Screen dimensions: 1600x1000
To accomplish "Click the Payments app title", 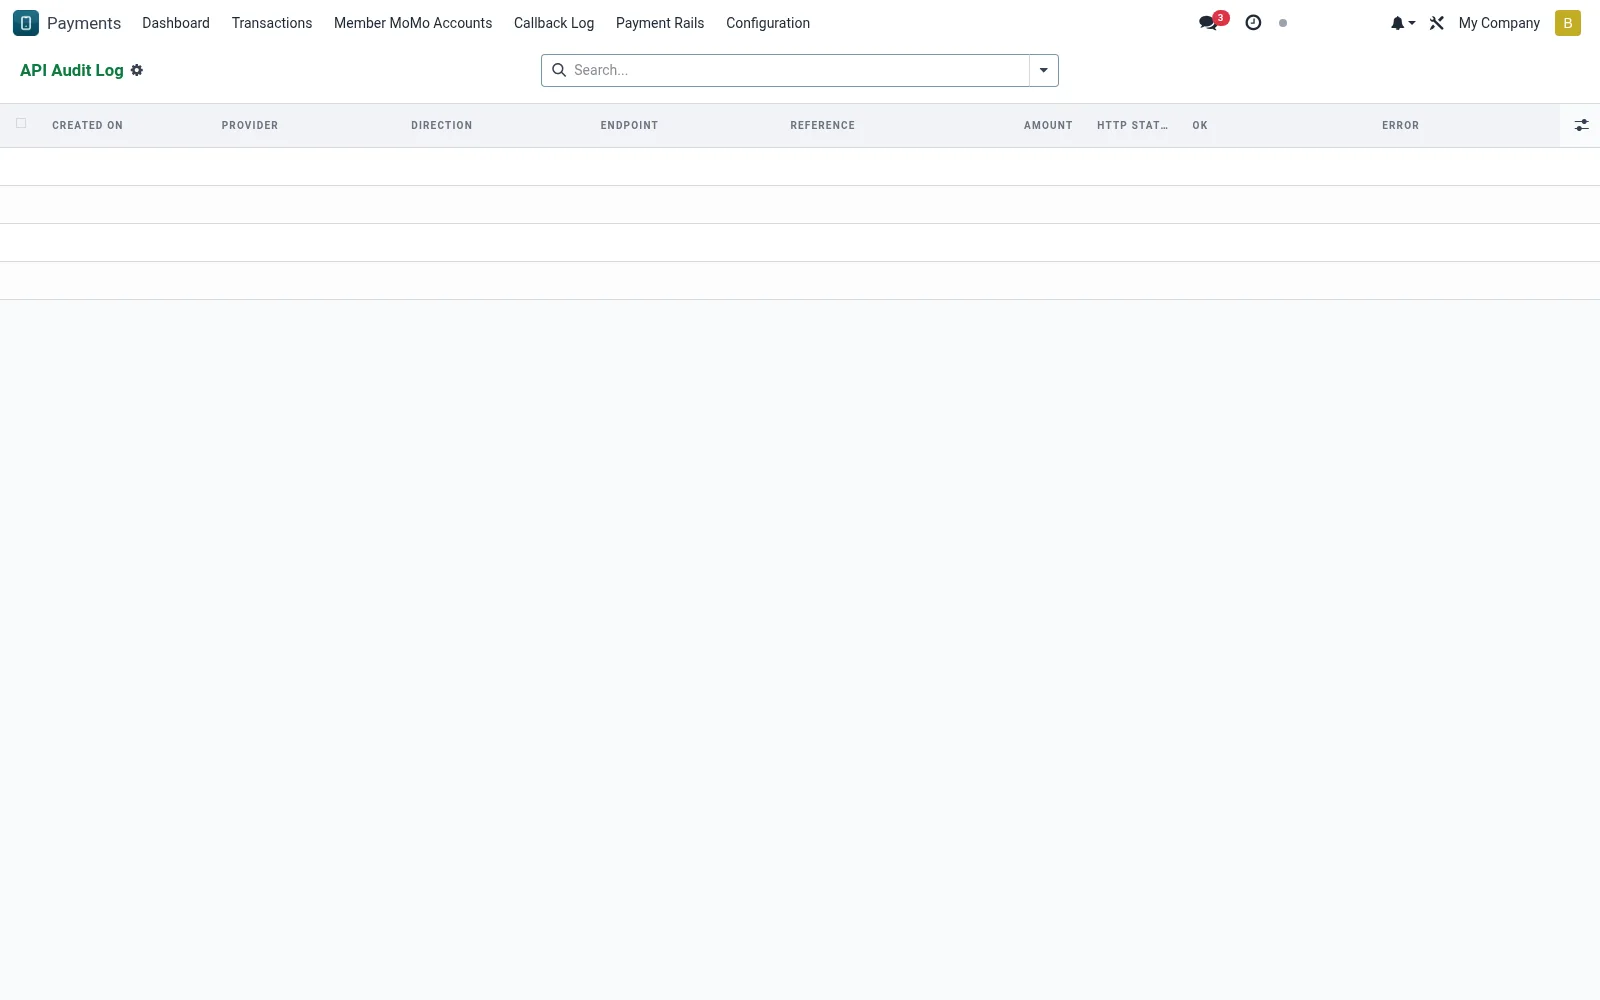I will [x=84, y=23].
